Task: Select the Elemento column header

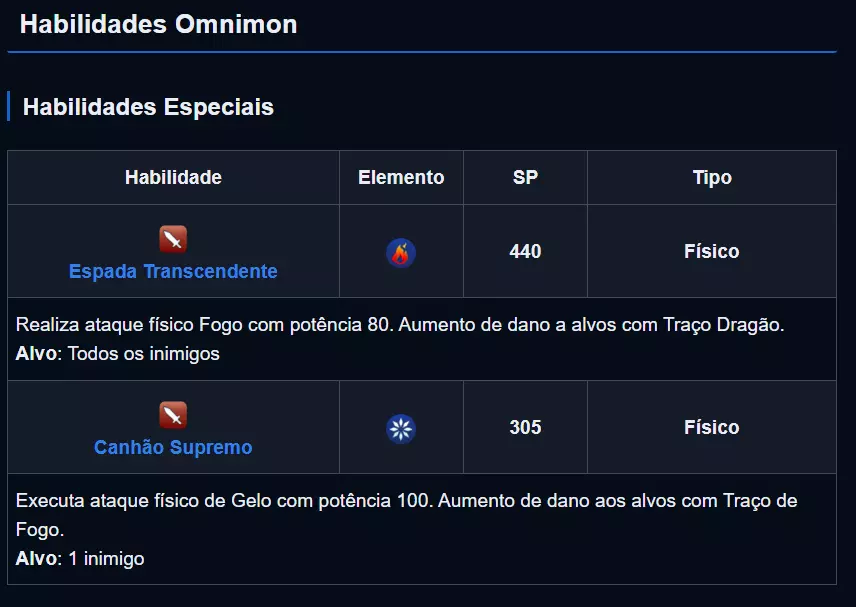Action: tap(401, 178)
